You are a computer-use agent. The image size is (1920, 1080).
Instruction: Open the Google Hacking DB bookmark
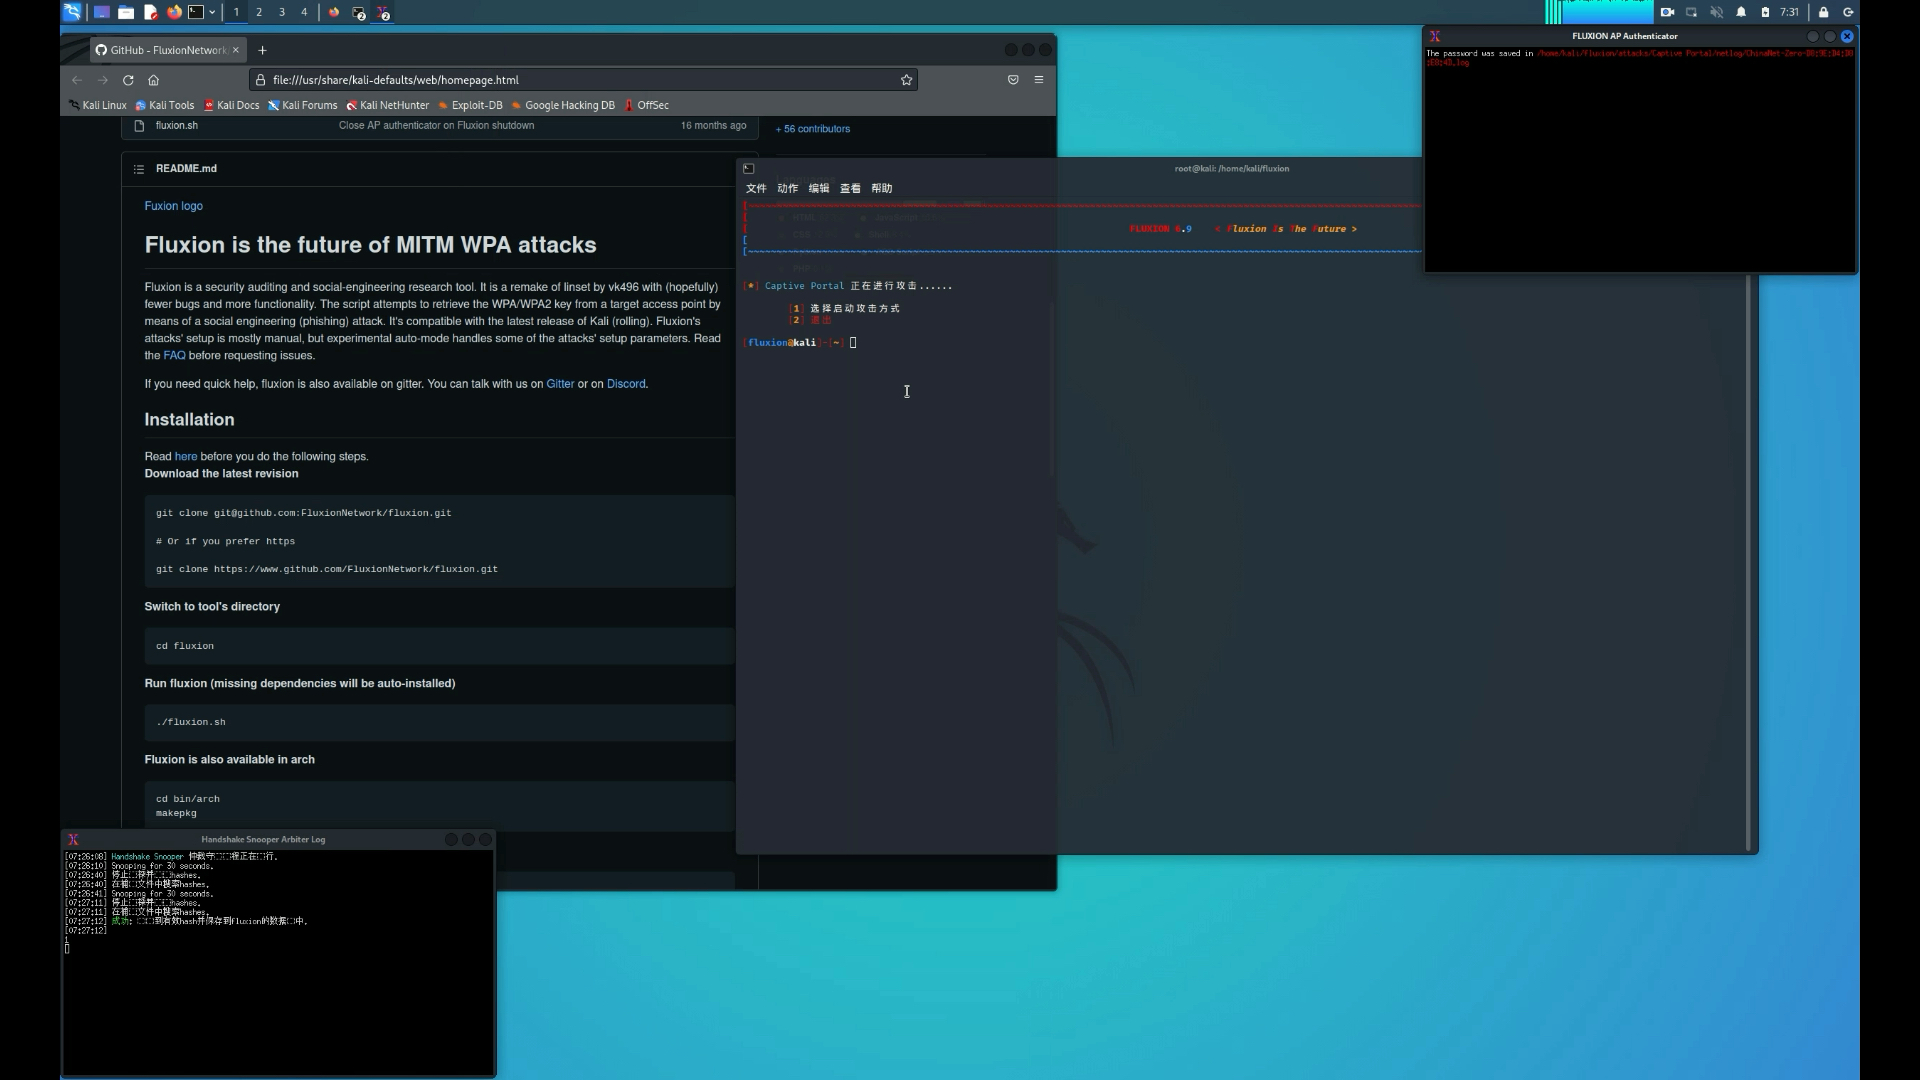point(563,105)
